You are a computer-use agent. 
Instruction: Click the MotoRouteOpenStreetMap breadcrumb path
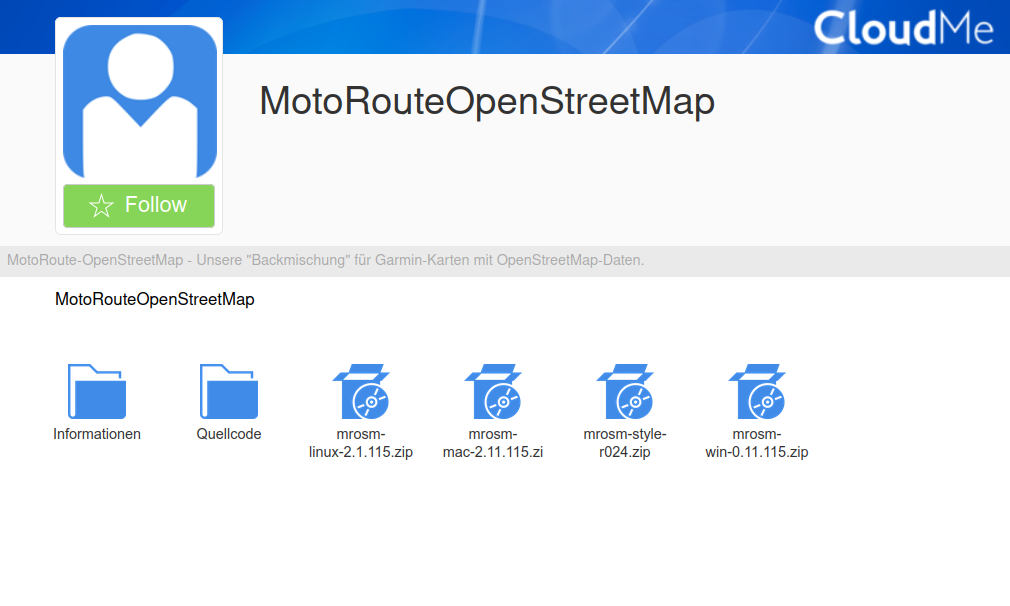155,299
